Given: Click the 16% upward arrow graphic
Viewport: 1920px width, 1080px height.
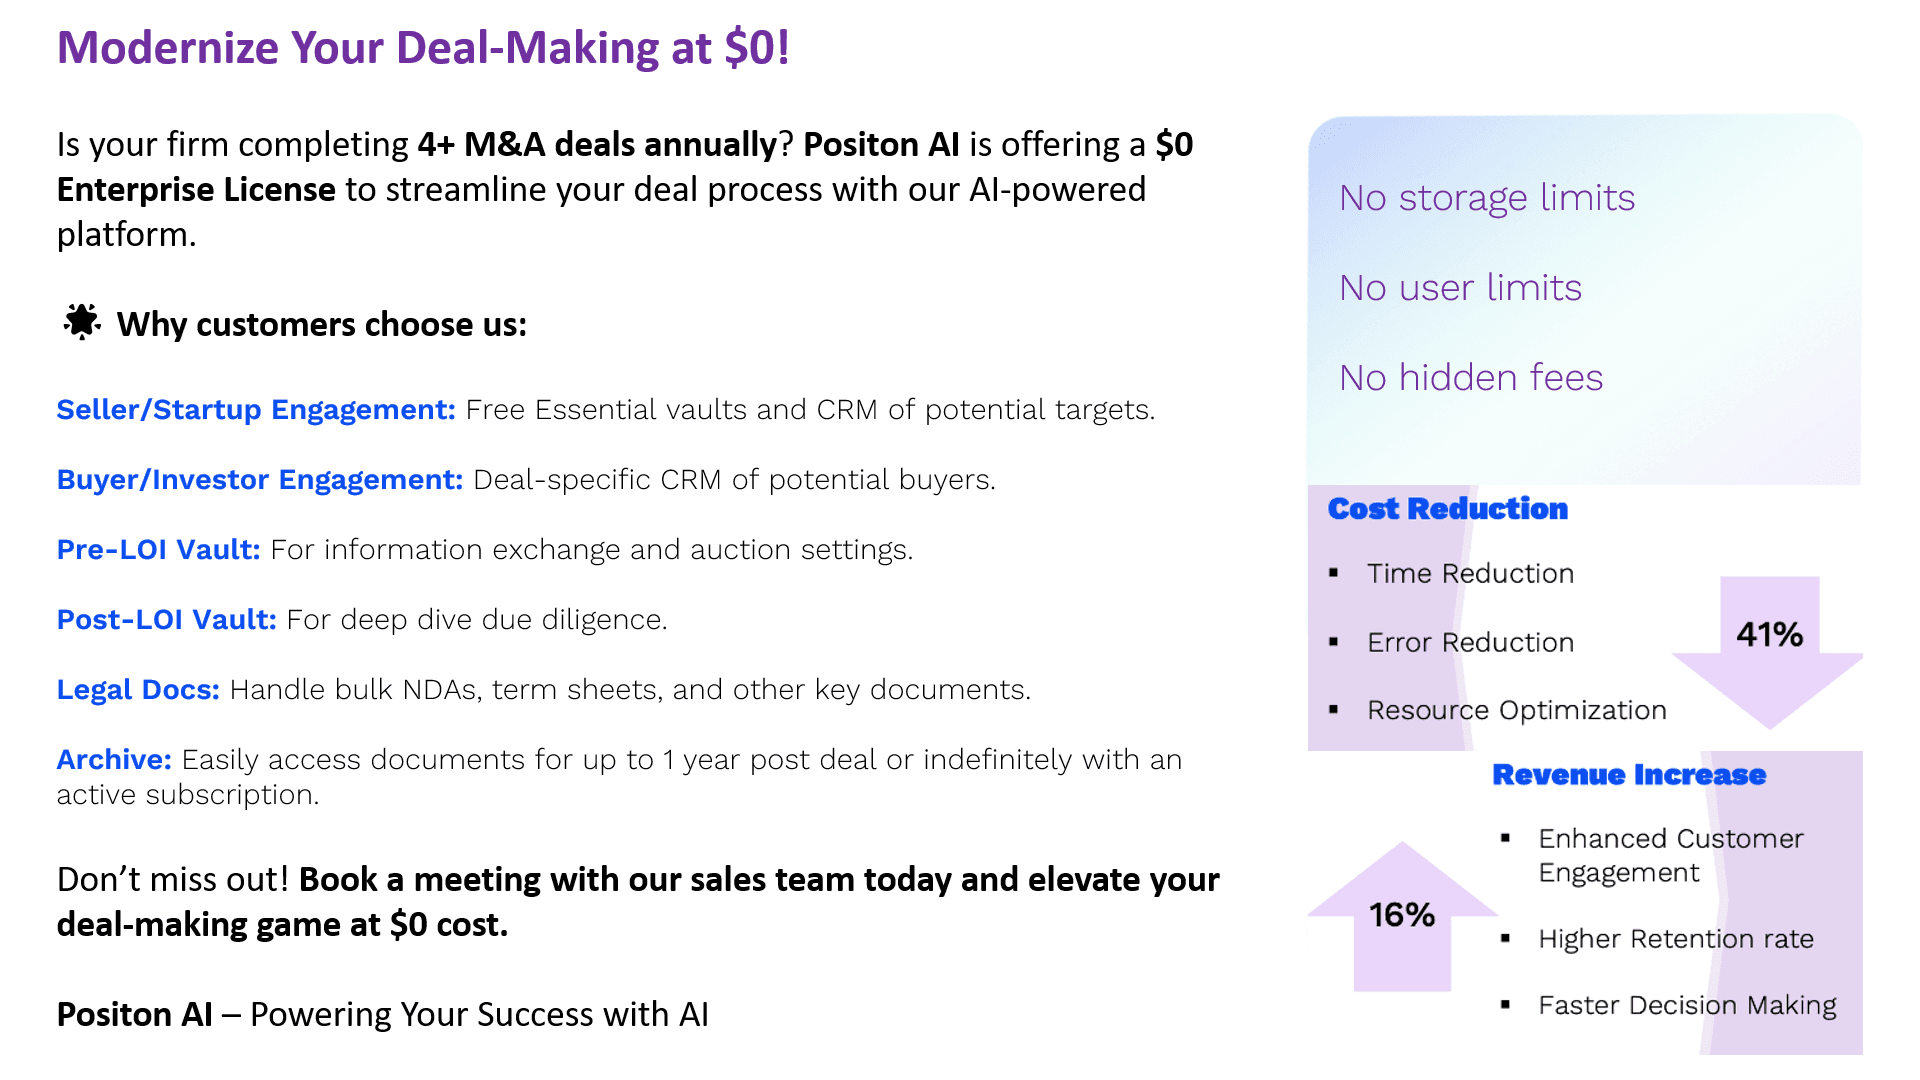Looking at the screenshot, I should (x=1401, y=918).
